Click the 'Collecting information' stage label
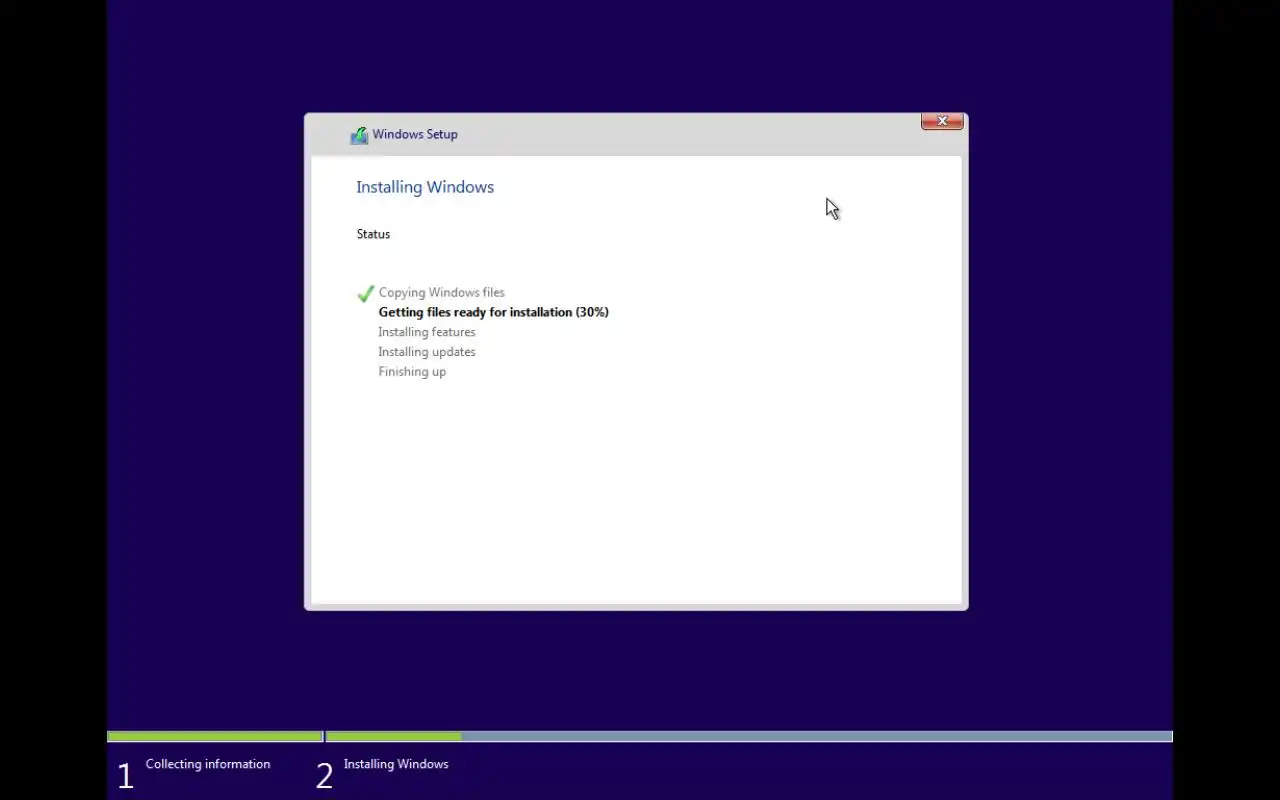This screenshot has height=800, width=1280. [x=208, y=764]
